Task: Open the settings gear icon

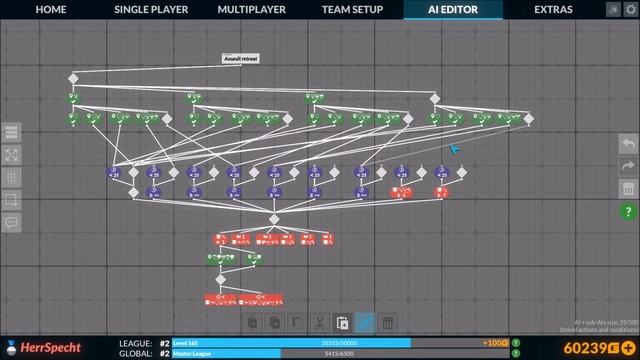Action: tap(631, 9)
